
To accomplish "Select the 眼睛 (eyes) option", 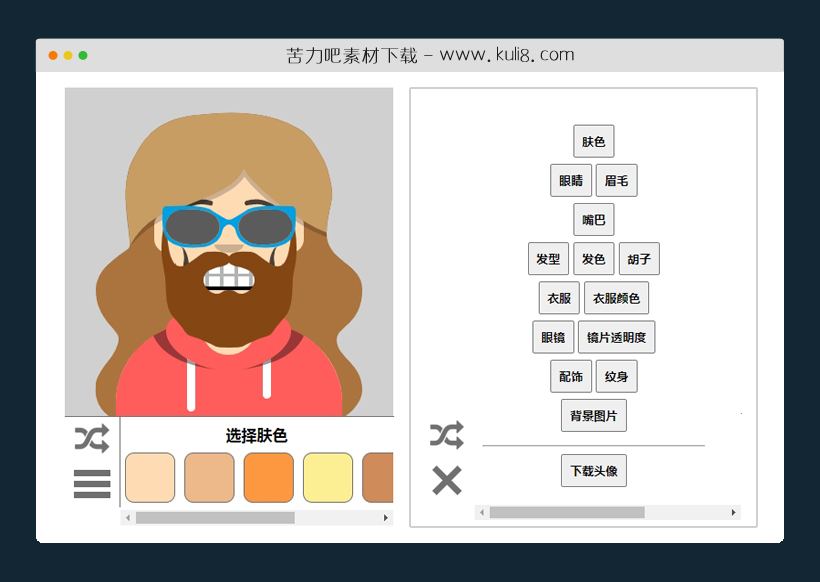I will pyautogui.click(x=570, y=180).
